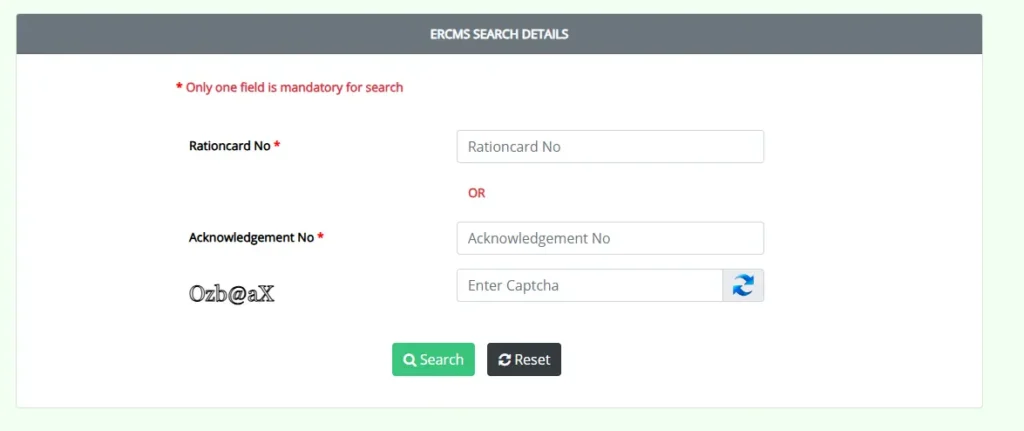Click the circular arrows icon on Reset

click(504, 360)
